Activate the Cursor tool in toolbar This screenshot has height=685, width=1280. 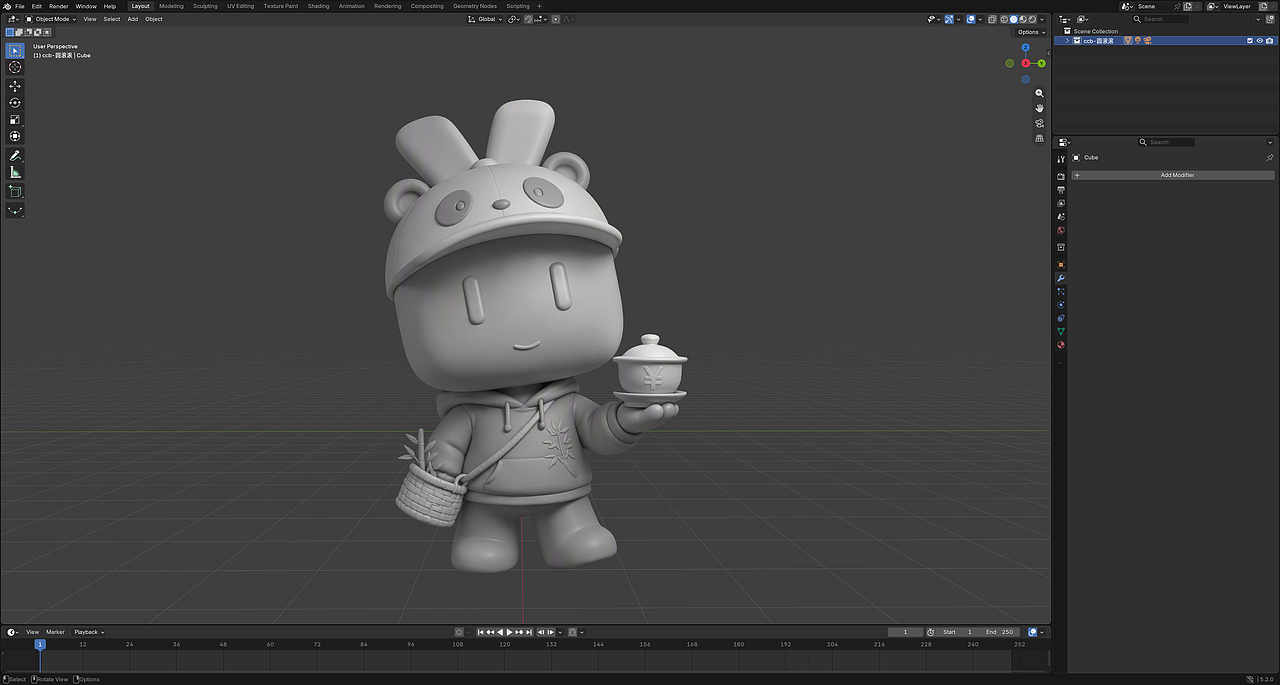[15, 67]
